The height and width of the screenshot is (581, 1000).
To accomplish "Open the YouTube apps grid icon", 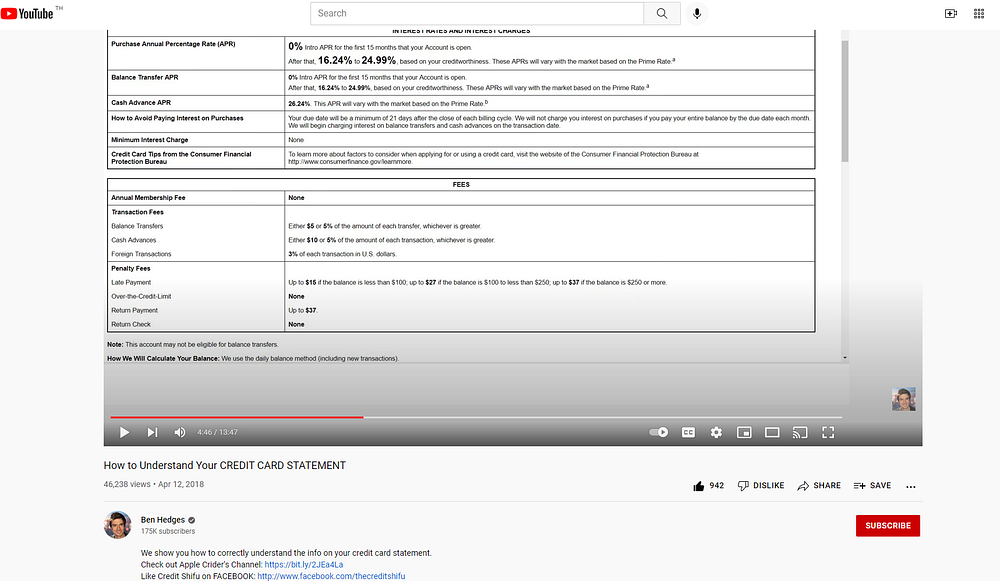I will click(x=978, y=13).
